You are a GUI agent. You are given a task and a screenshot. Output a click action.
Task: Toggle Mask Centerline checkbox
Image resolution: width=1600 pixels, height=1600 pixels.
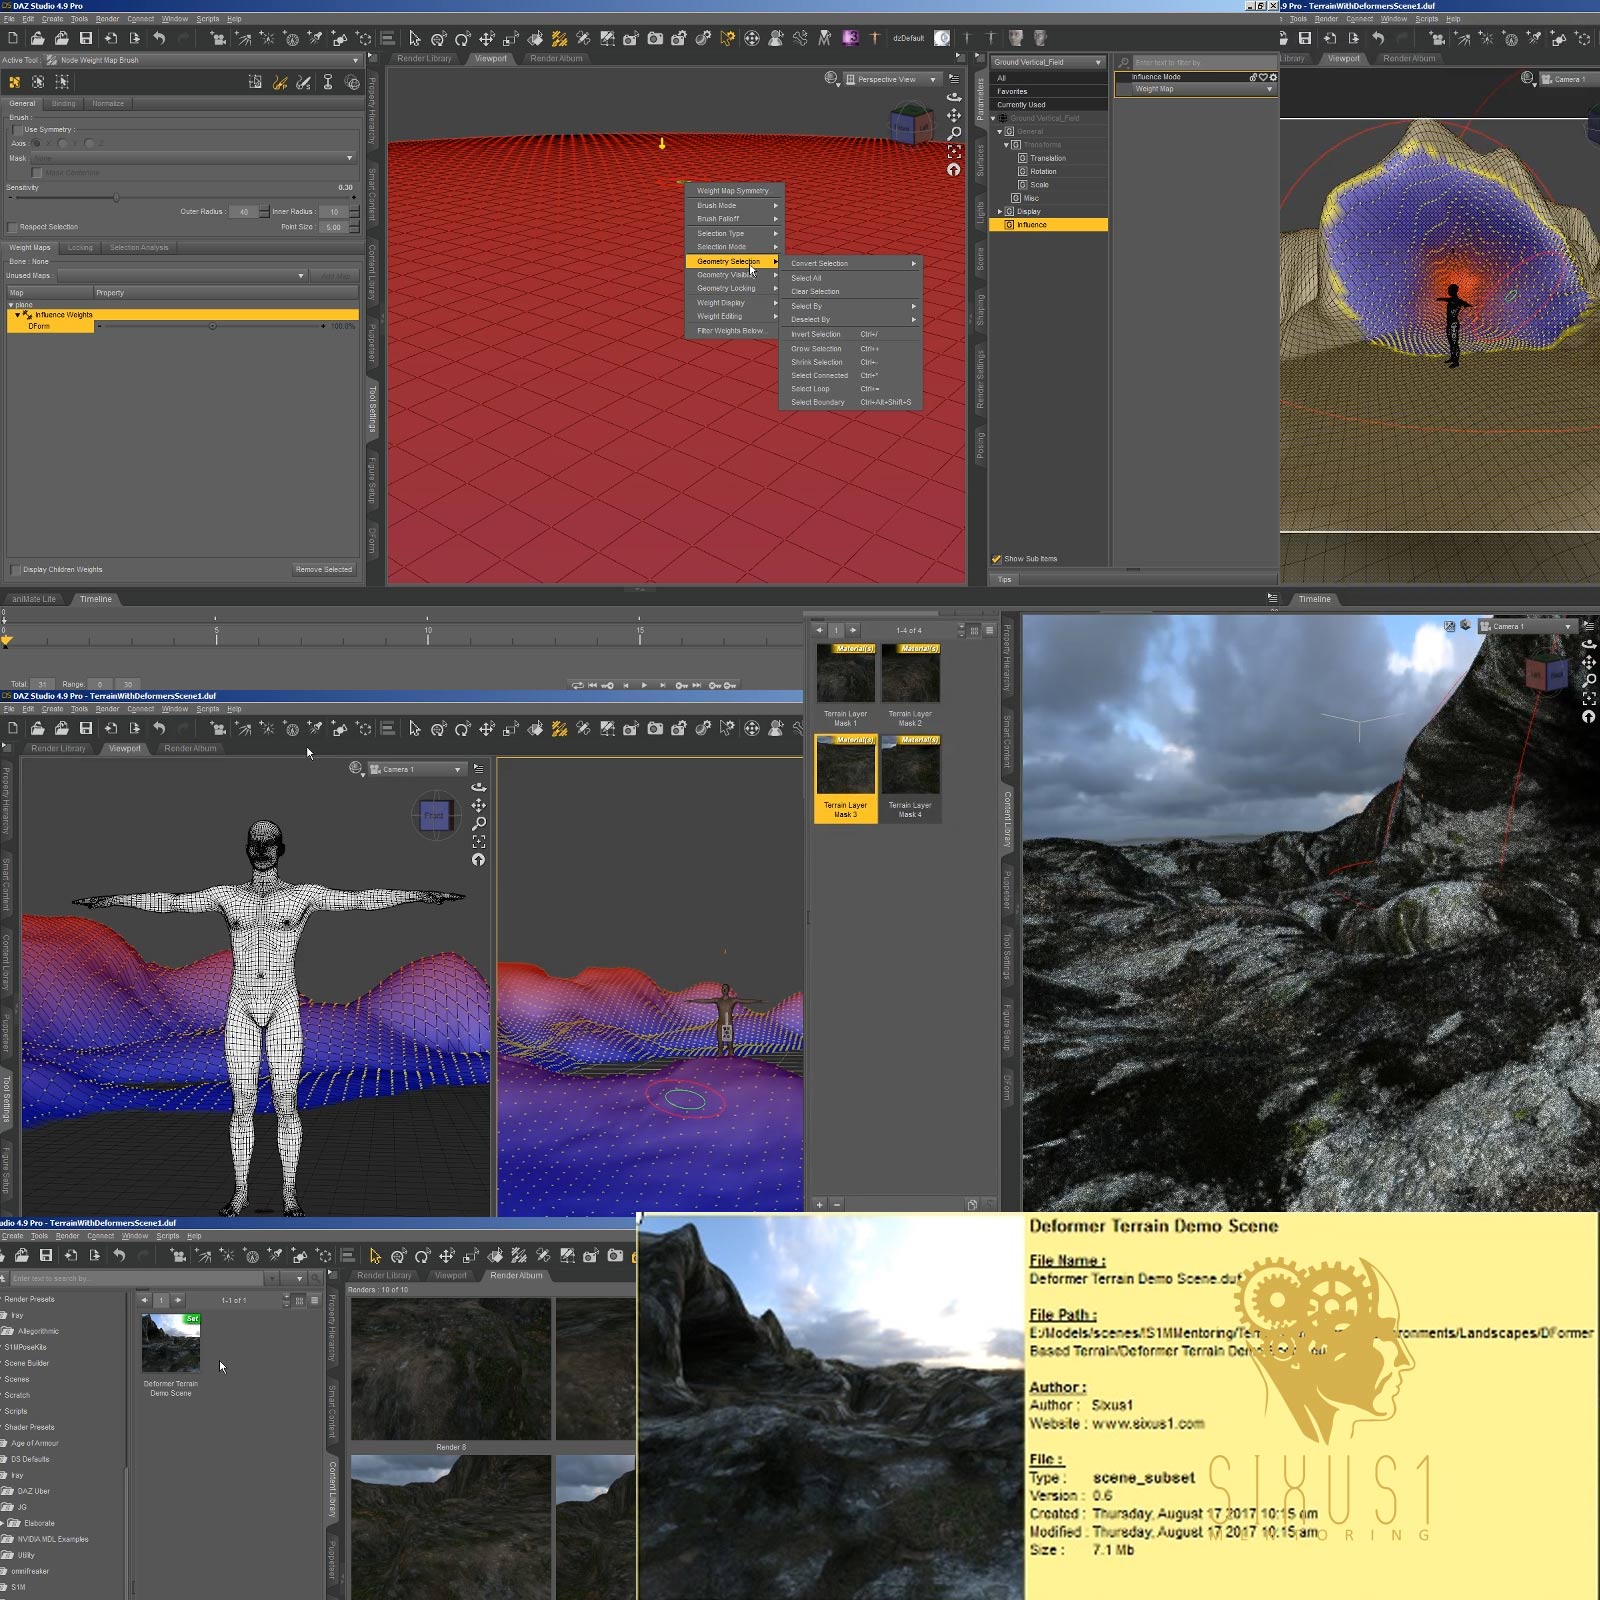click(37, 173)
